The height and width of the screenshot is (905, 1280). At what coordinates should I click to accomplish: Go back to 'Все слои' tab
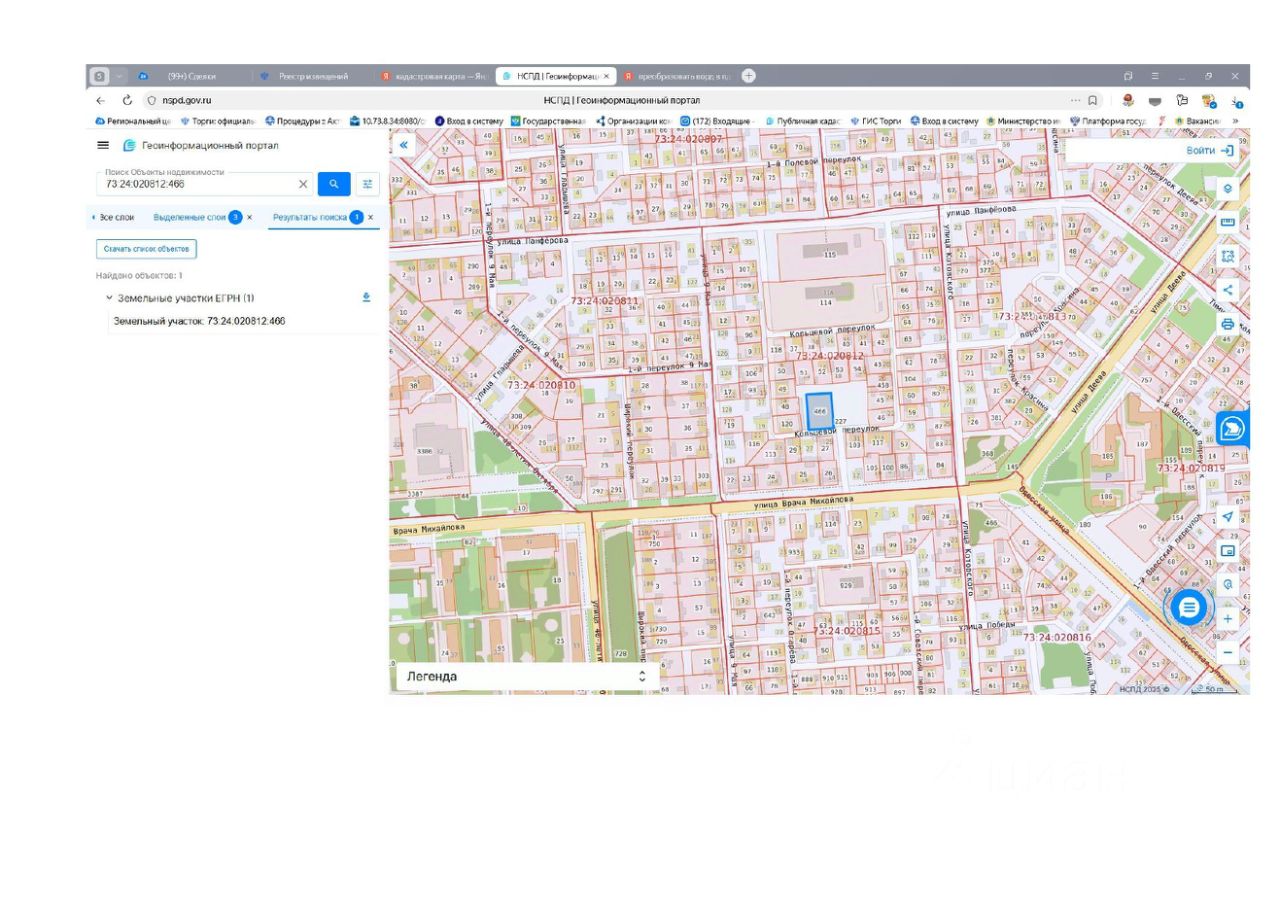coord(116,217)
